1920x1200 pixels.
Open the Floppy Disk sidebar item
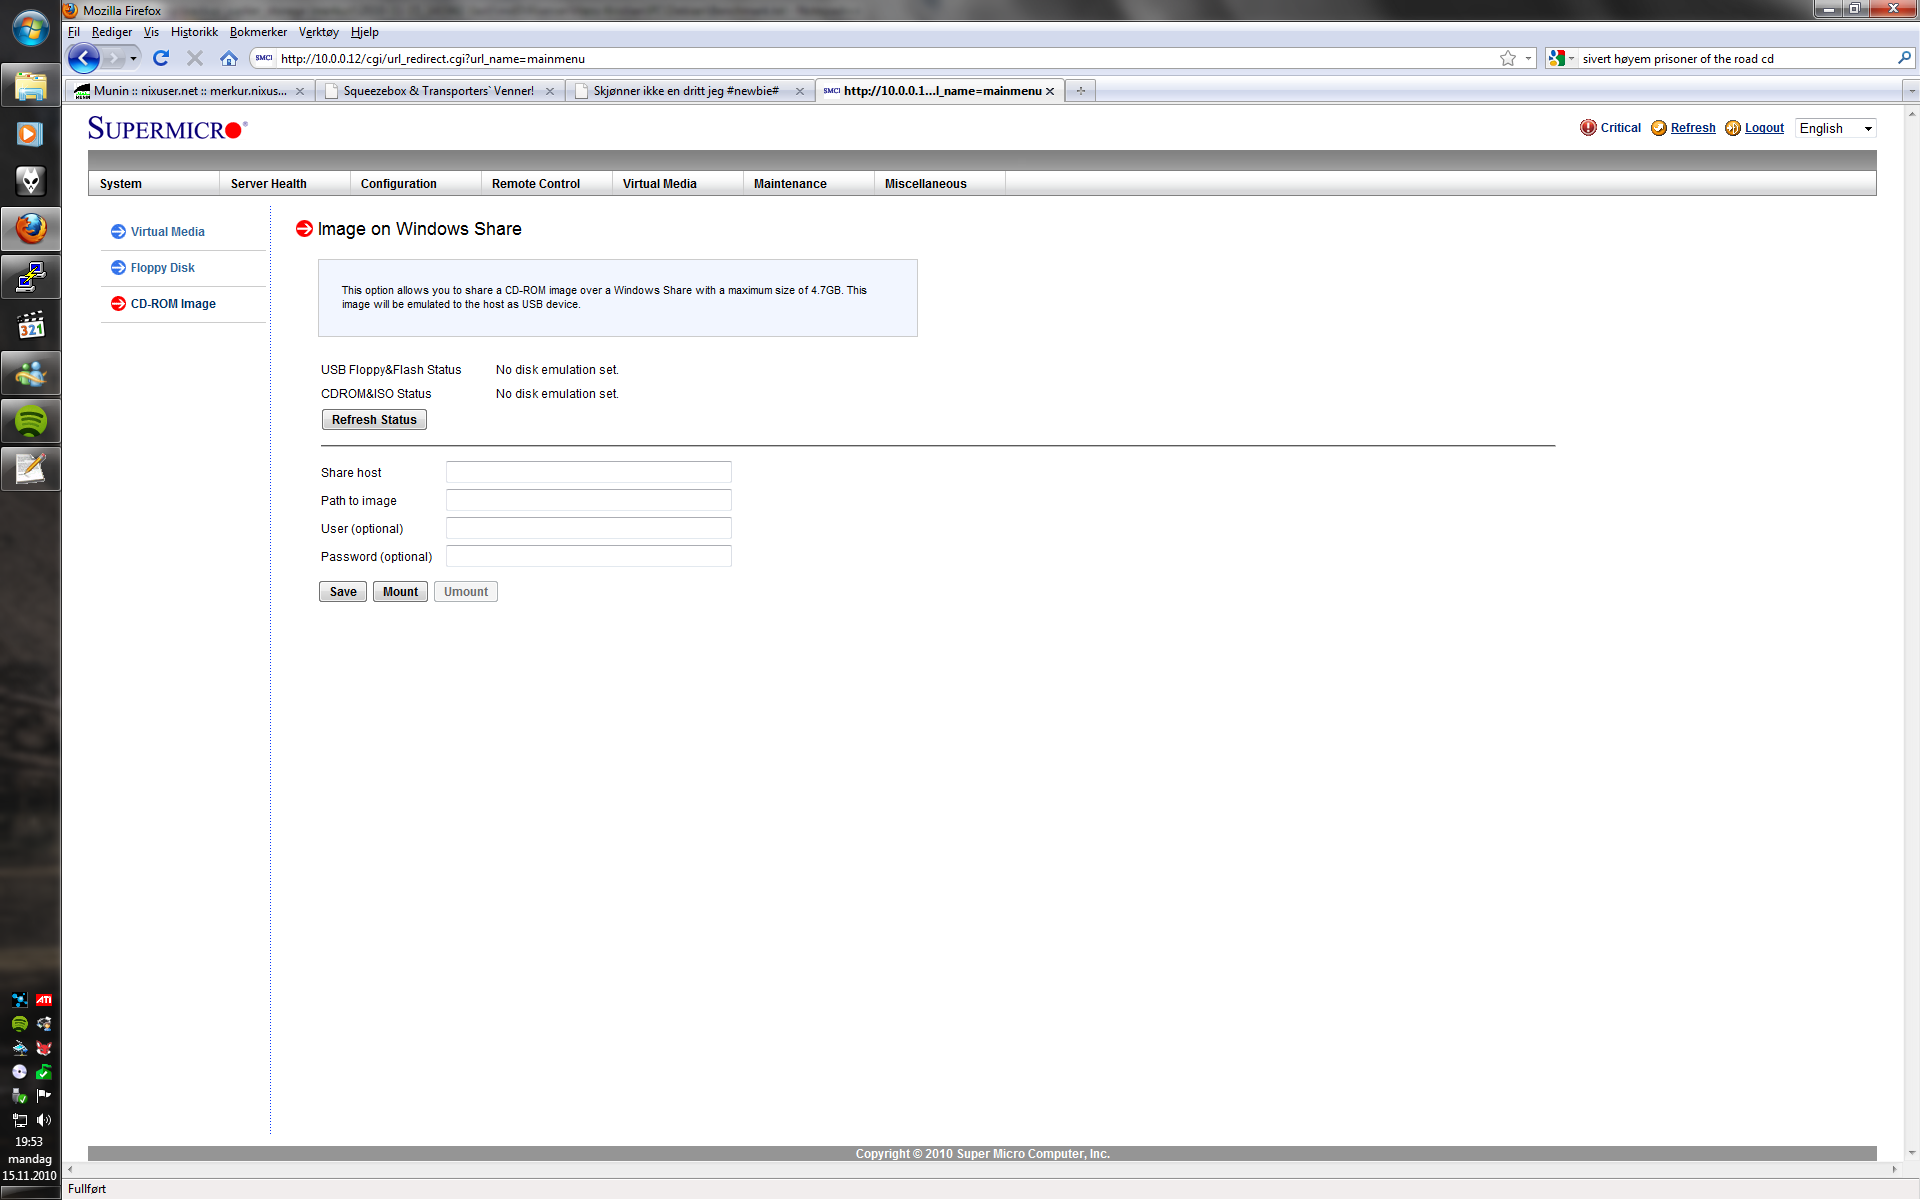point(162,268)
